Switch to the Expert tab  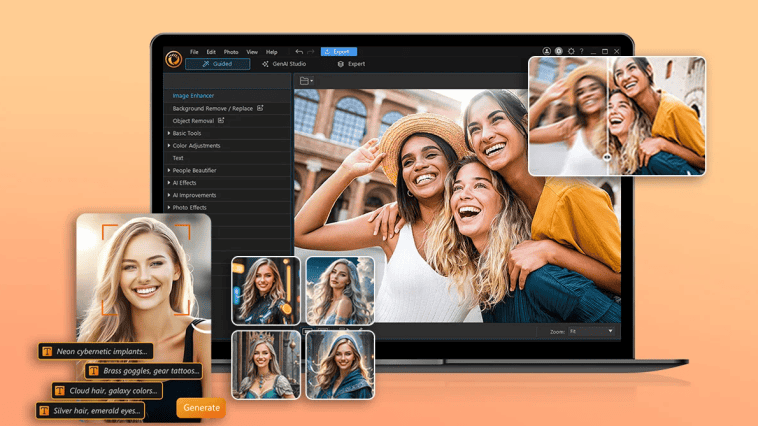point(351,64)
